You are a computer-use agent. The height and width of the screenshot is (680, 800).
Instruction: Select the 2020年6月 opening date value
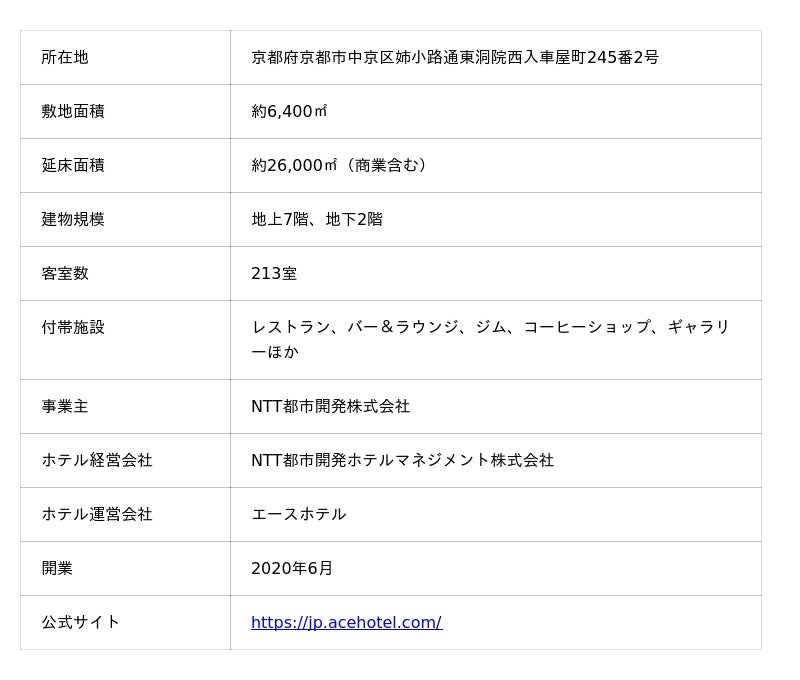pos(292,568)
